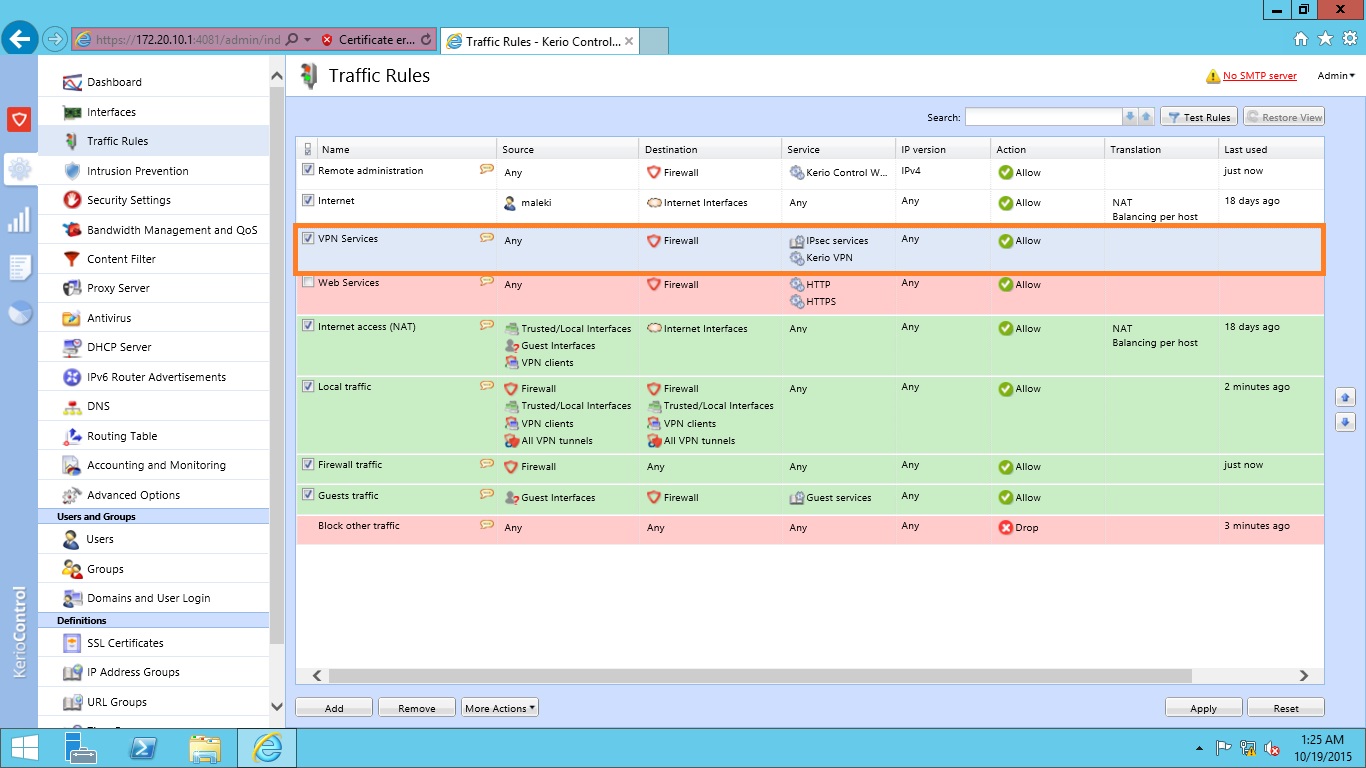Open Windows Start button

point(23,747)
